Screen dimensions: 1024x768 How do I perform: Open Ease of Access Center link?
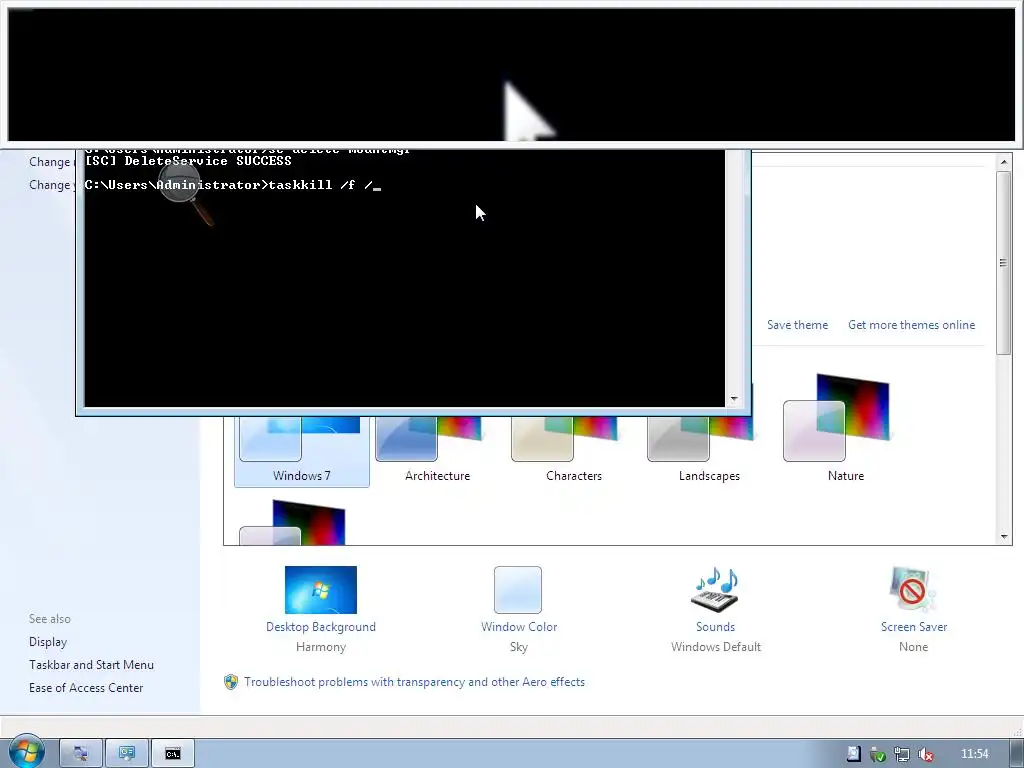[86, 688]
